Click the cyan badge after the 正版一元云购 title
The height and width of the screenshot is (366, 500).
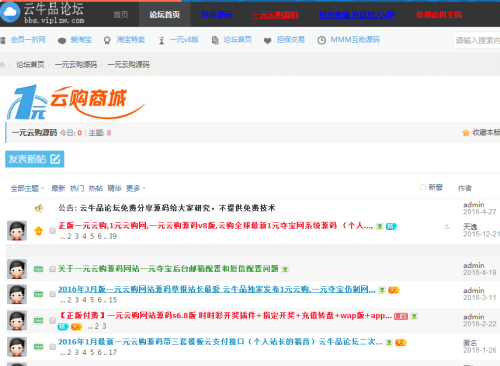pyautogui.click(x=391, y=227)
